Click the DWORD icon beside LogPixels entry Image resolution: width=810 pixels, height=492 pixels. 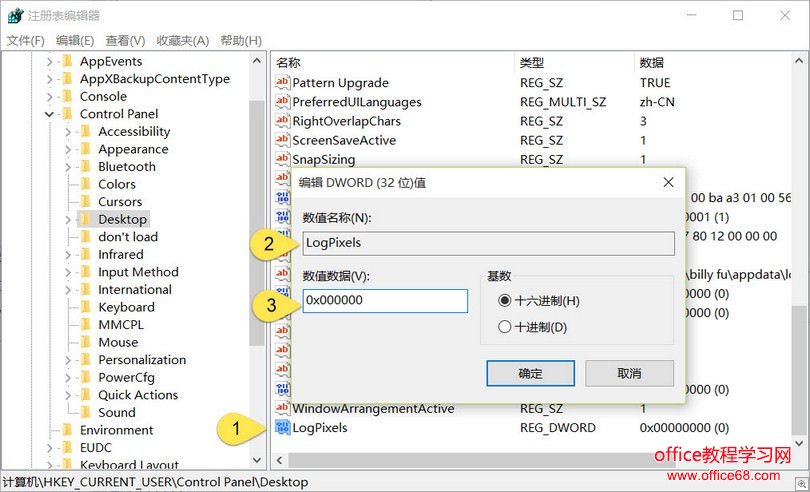coord(283,427)
